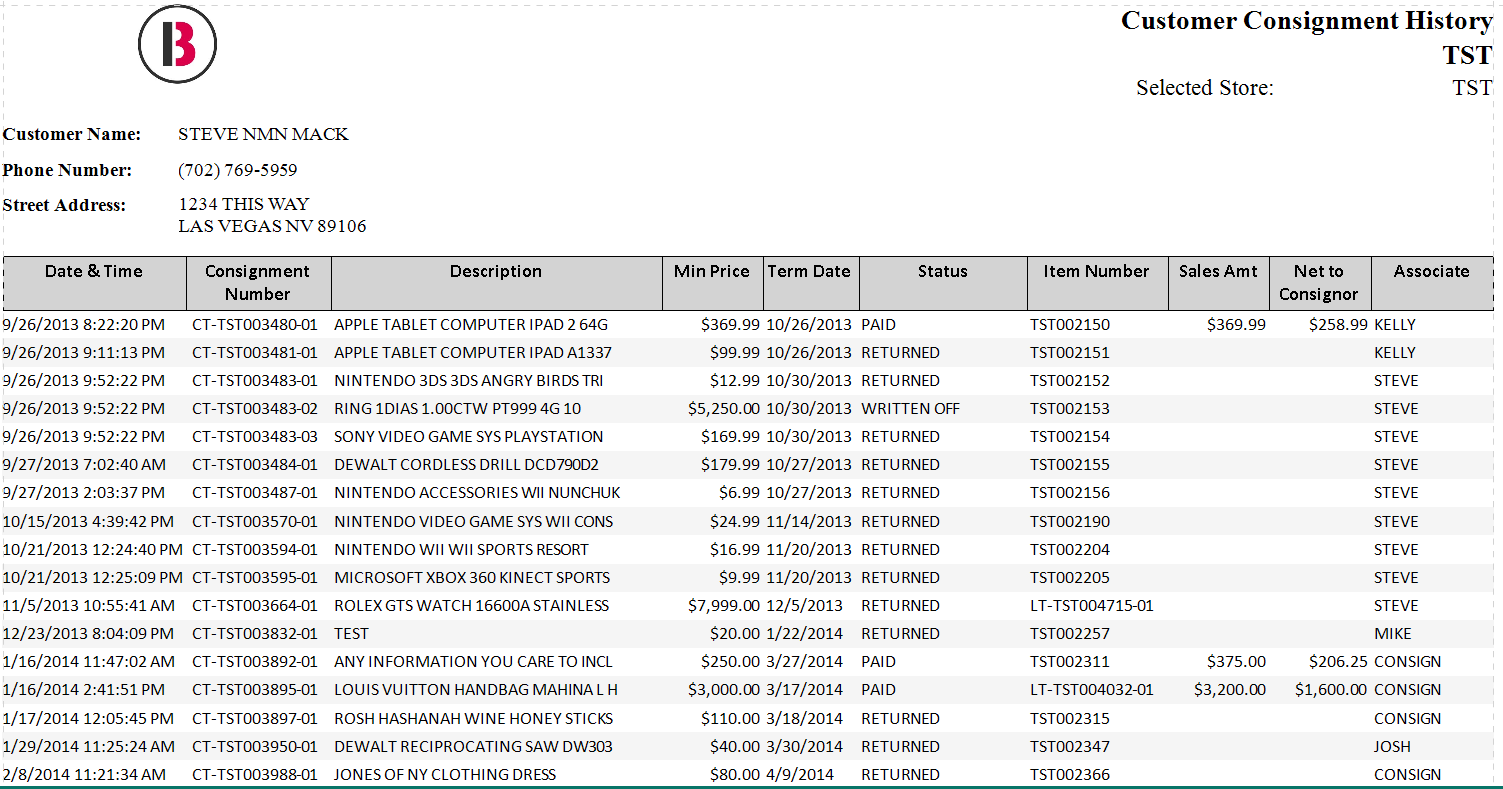
Task: Click term date 4/9/2014
Action: pyautogui.click(x=800, y=775)
